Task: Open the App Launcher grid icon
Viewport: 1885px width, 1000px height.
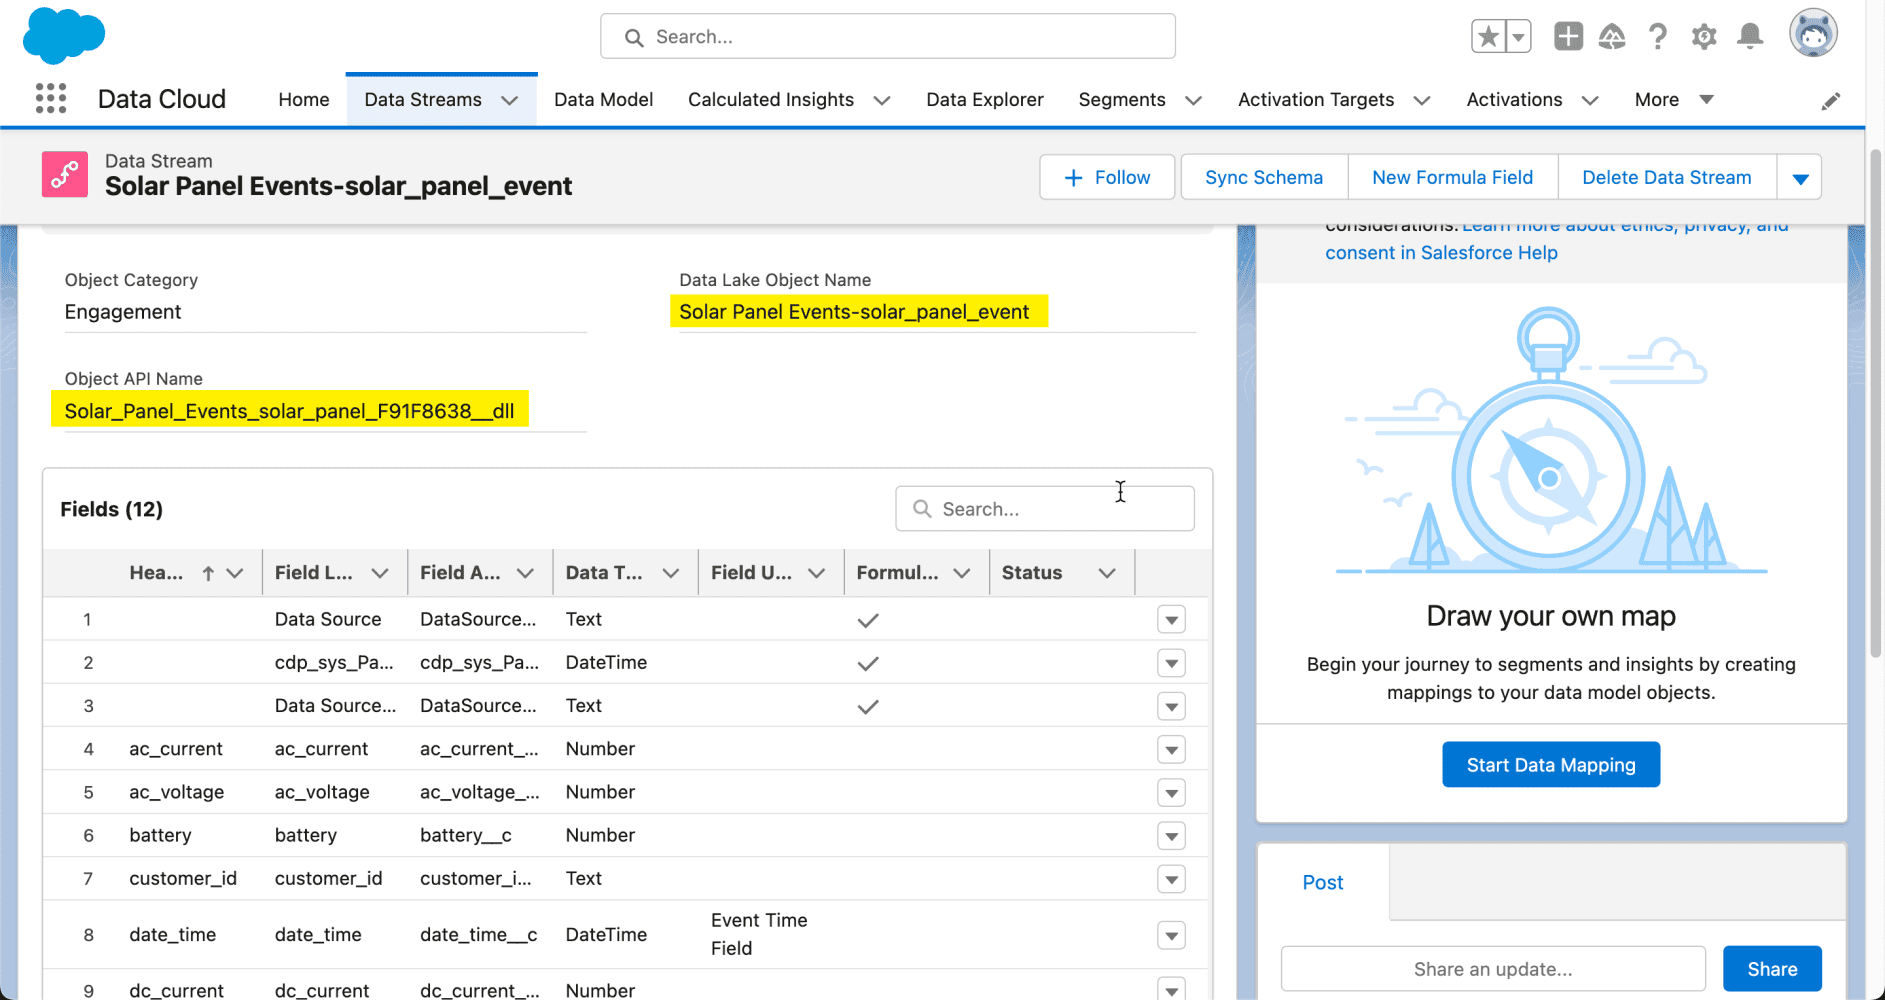Action: (x=51, y=98)
